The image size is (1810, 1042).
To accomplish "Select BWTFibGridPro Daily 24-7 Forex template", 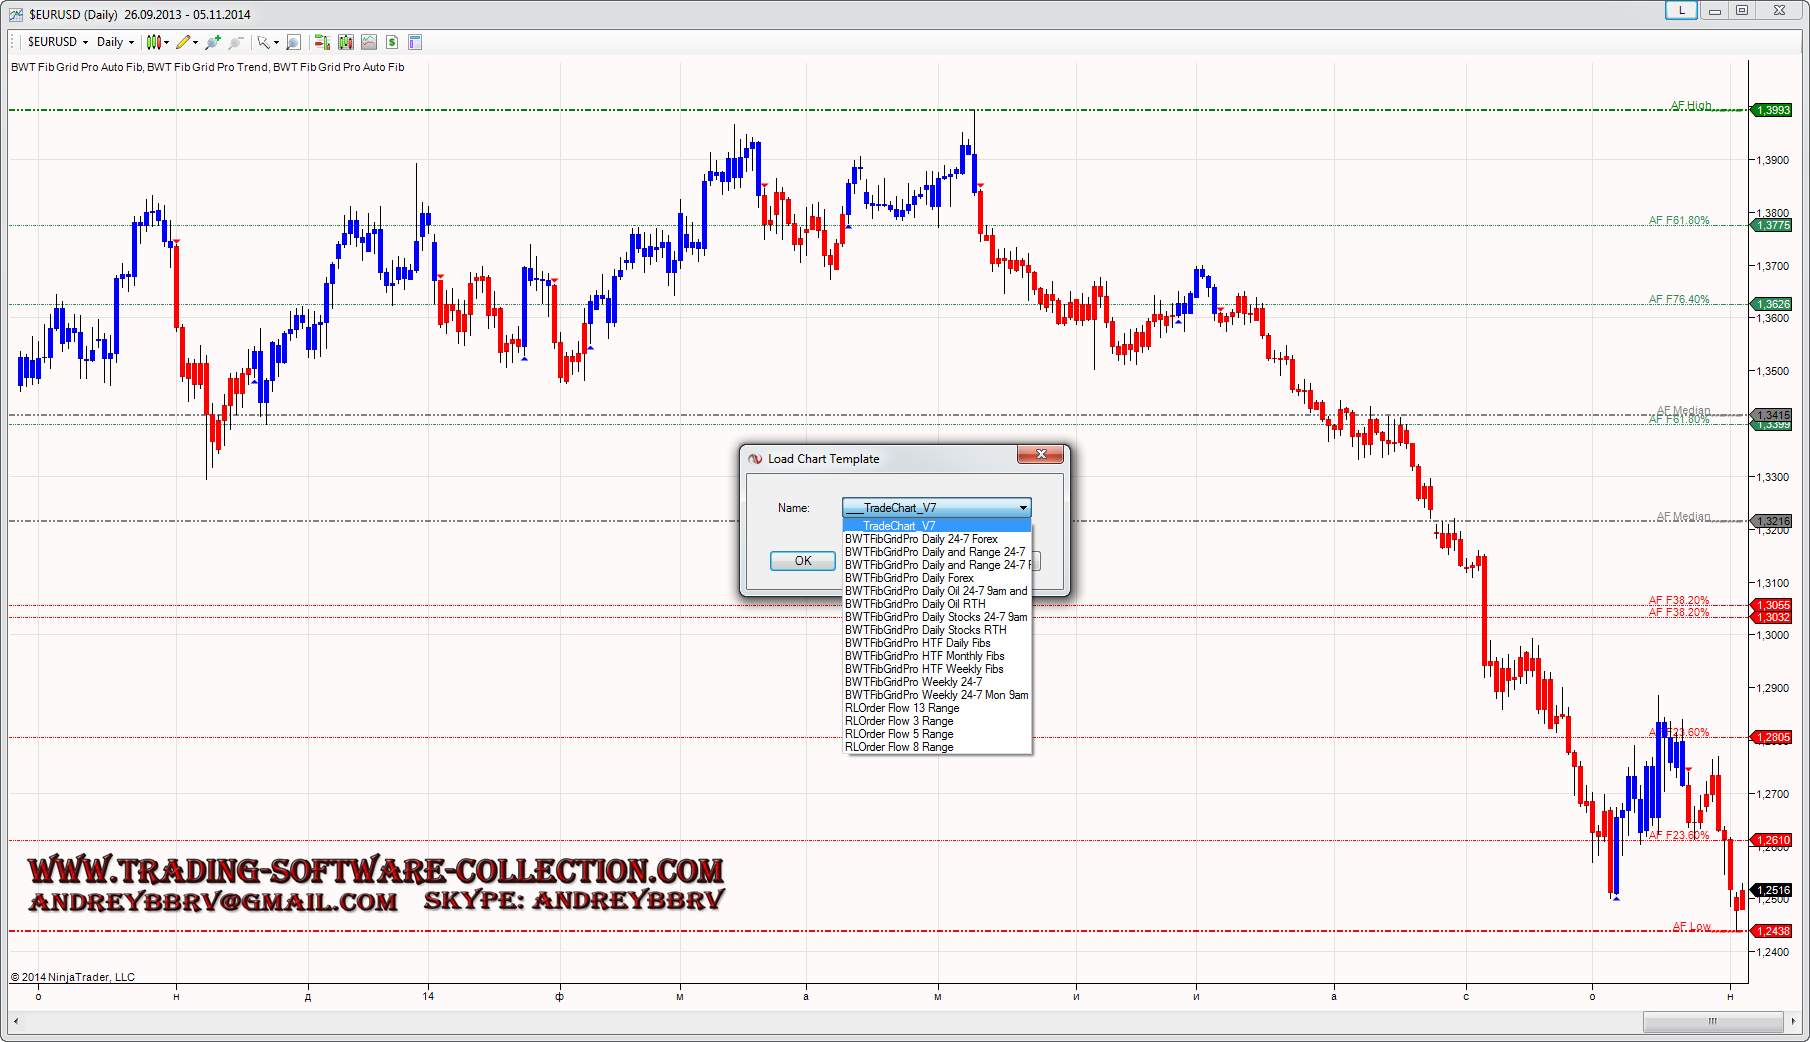I will pos(921,539).
